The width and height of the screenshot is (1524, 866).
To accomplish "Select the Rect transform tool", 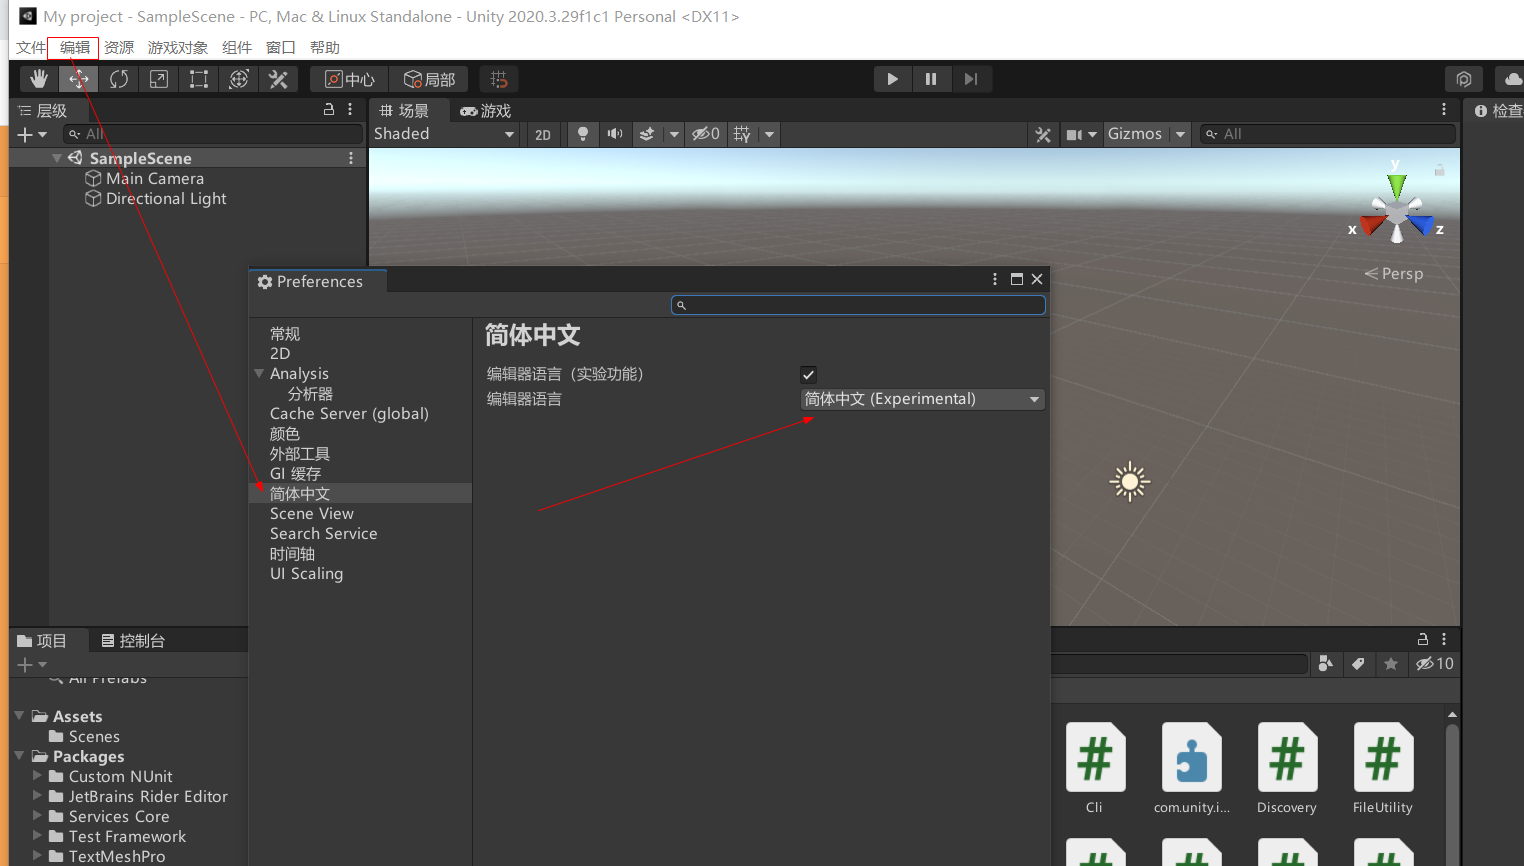I will point(198,78).
